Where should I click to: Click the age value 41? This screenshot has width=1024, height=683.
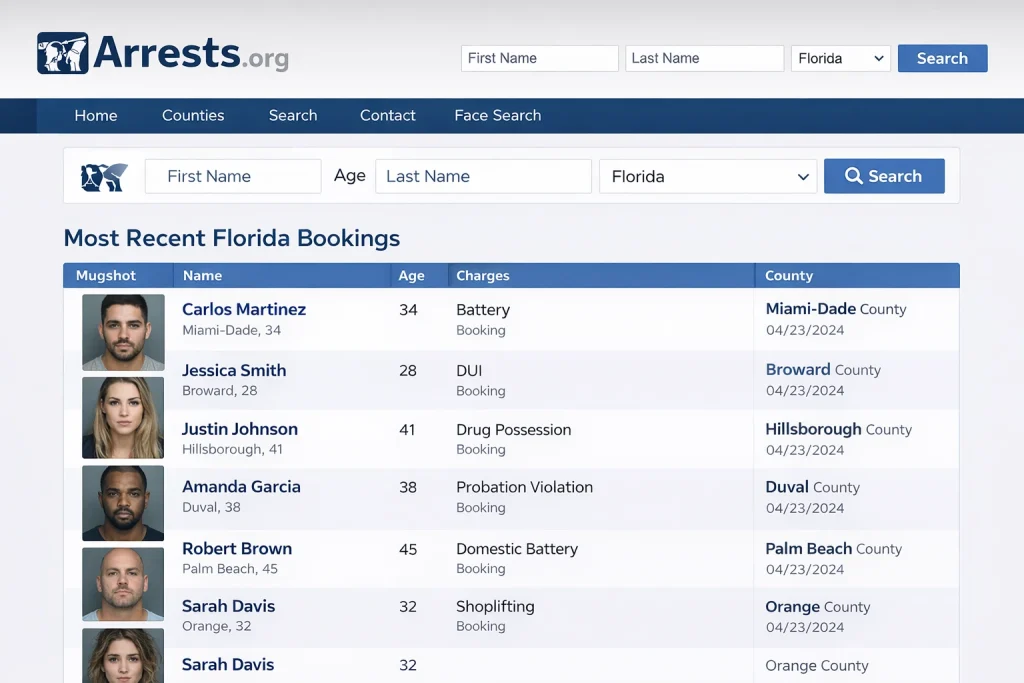[x=407, y=430]
